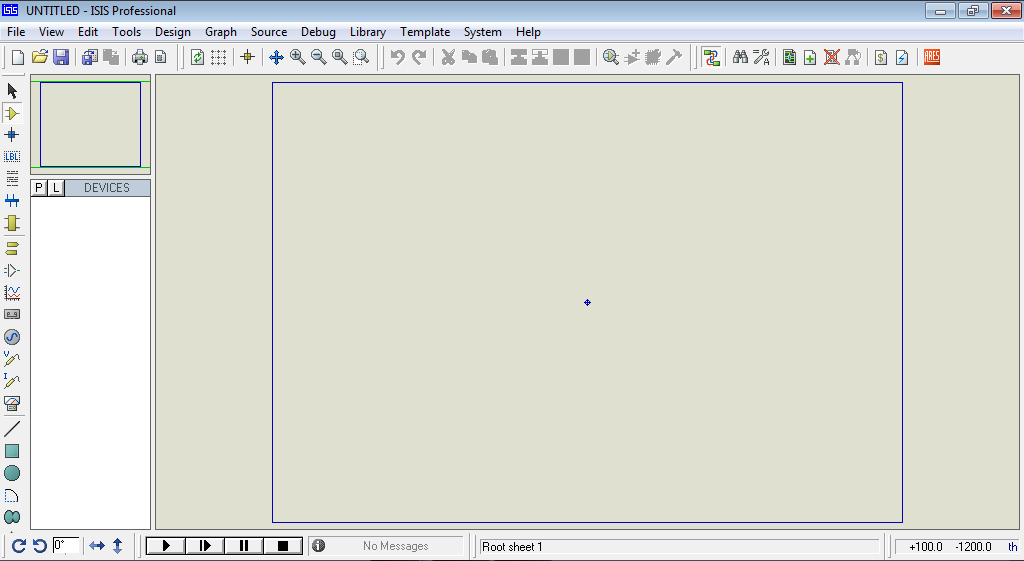Image resolution: width=1024 pixels, height=561 pixels.
Task: Activate the Wire Label mode tool
Action: pyautogui.click(x=12, y=157)
